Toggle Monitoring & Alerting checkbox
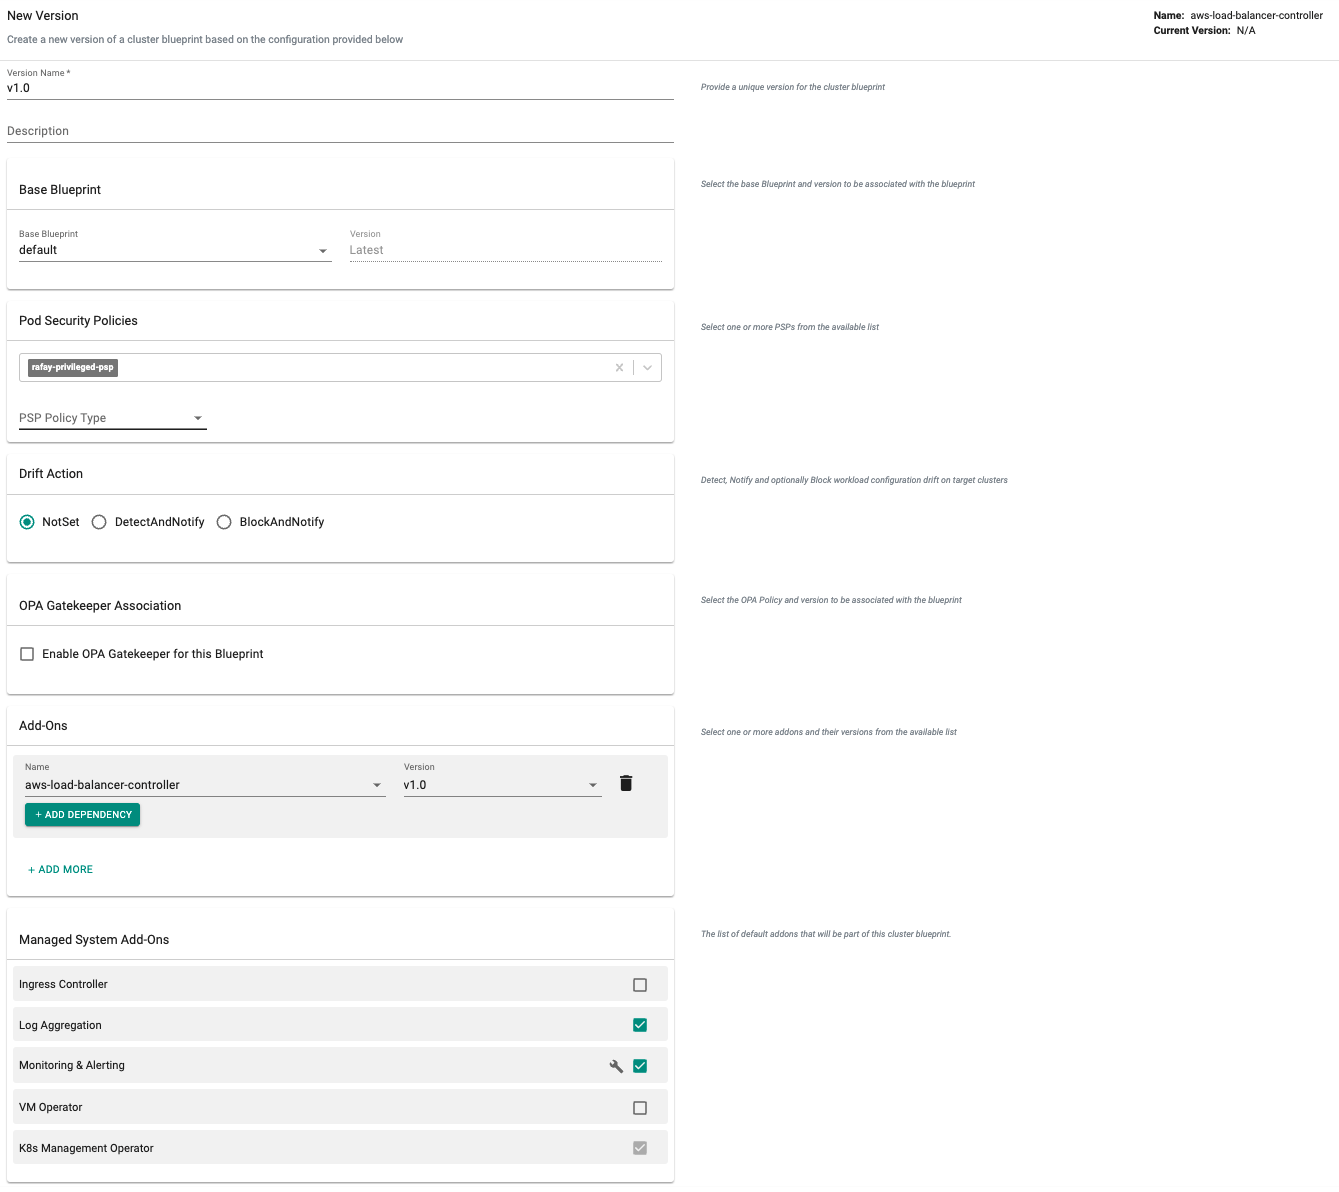 coord(640,1066)
